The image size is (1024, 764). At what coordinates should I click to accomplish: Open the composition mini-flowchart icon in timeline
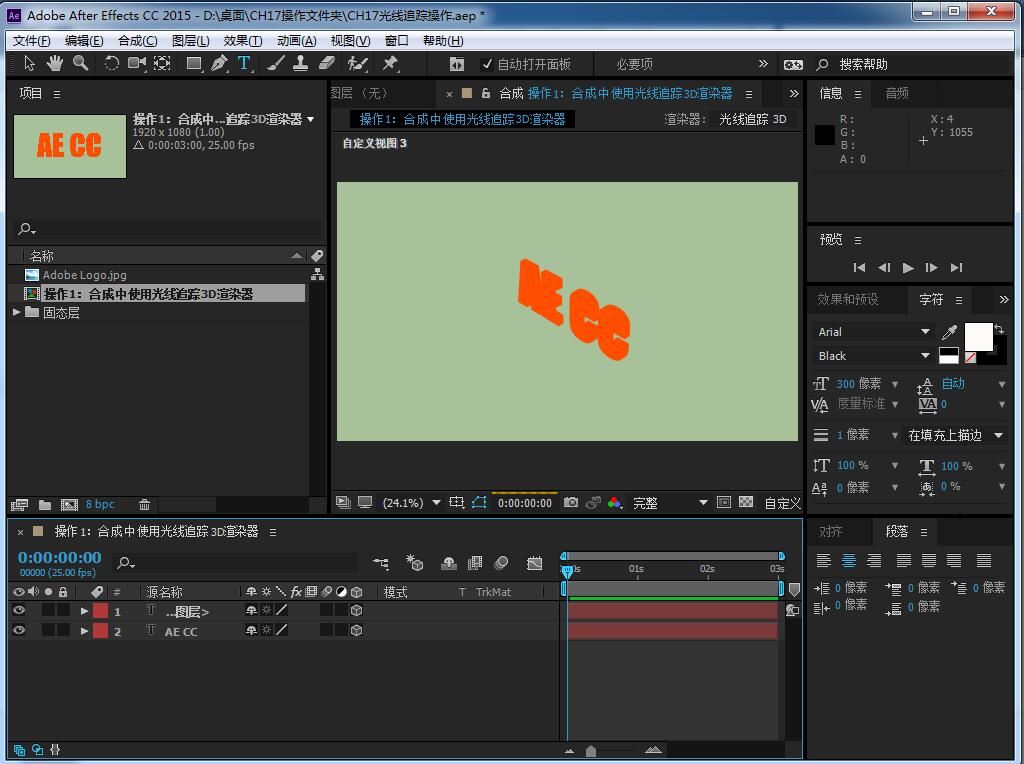[381, 563]
